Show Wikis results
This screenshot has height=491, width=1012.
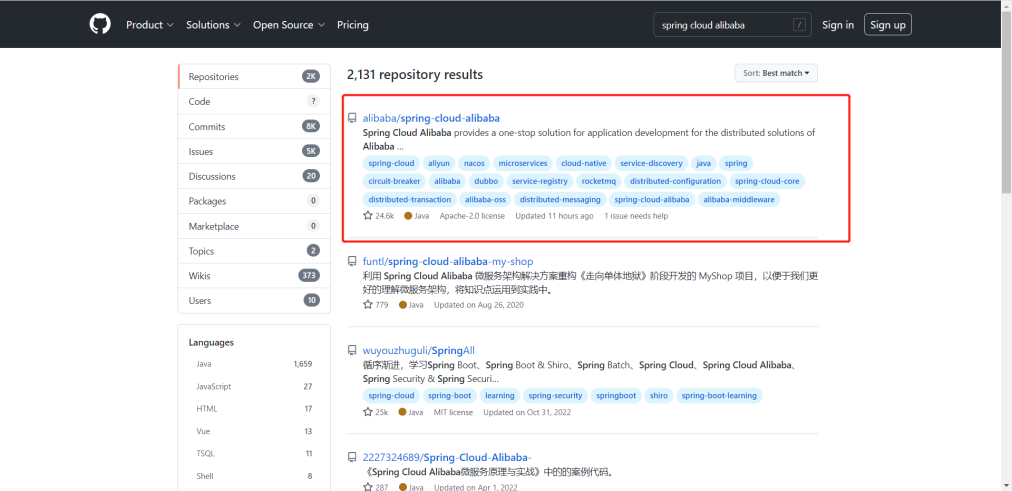click(x=254, y=276)
